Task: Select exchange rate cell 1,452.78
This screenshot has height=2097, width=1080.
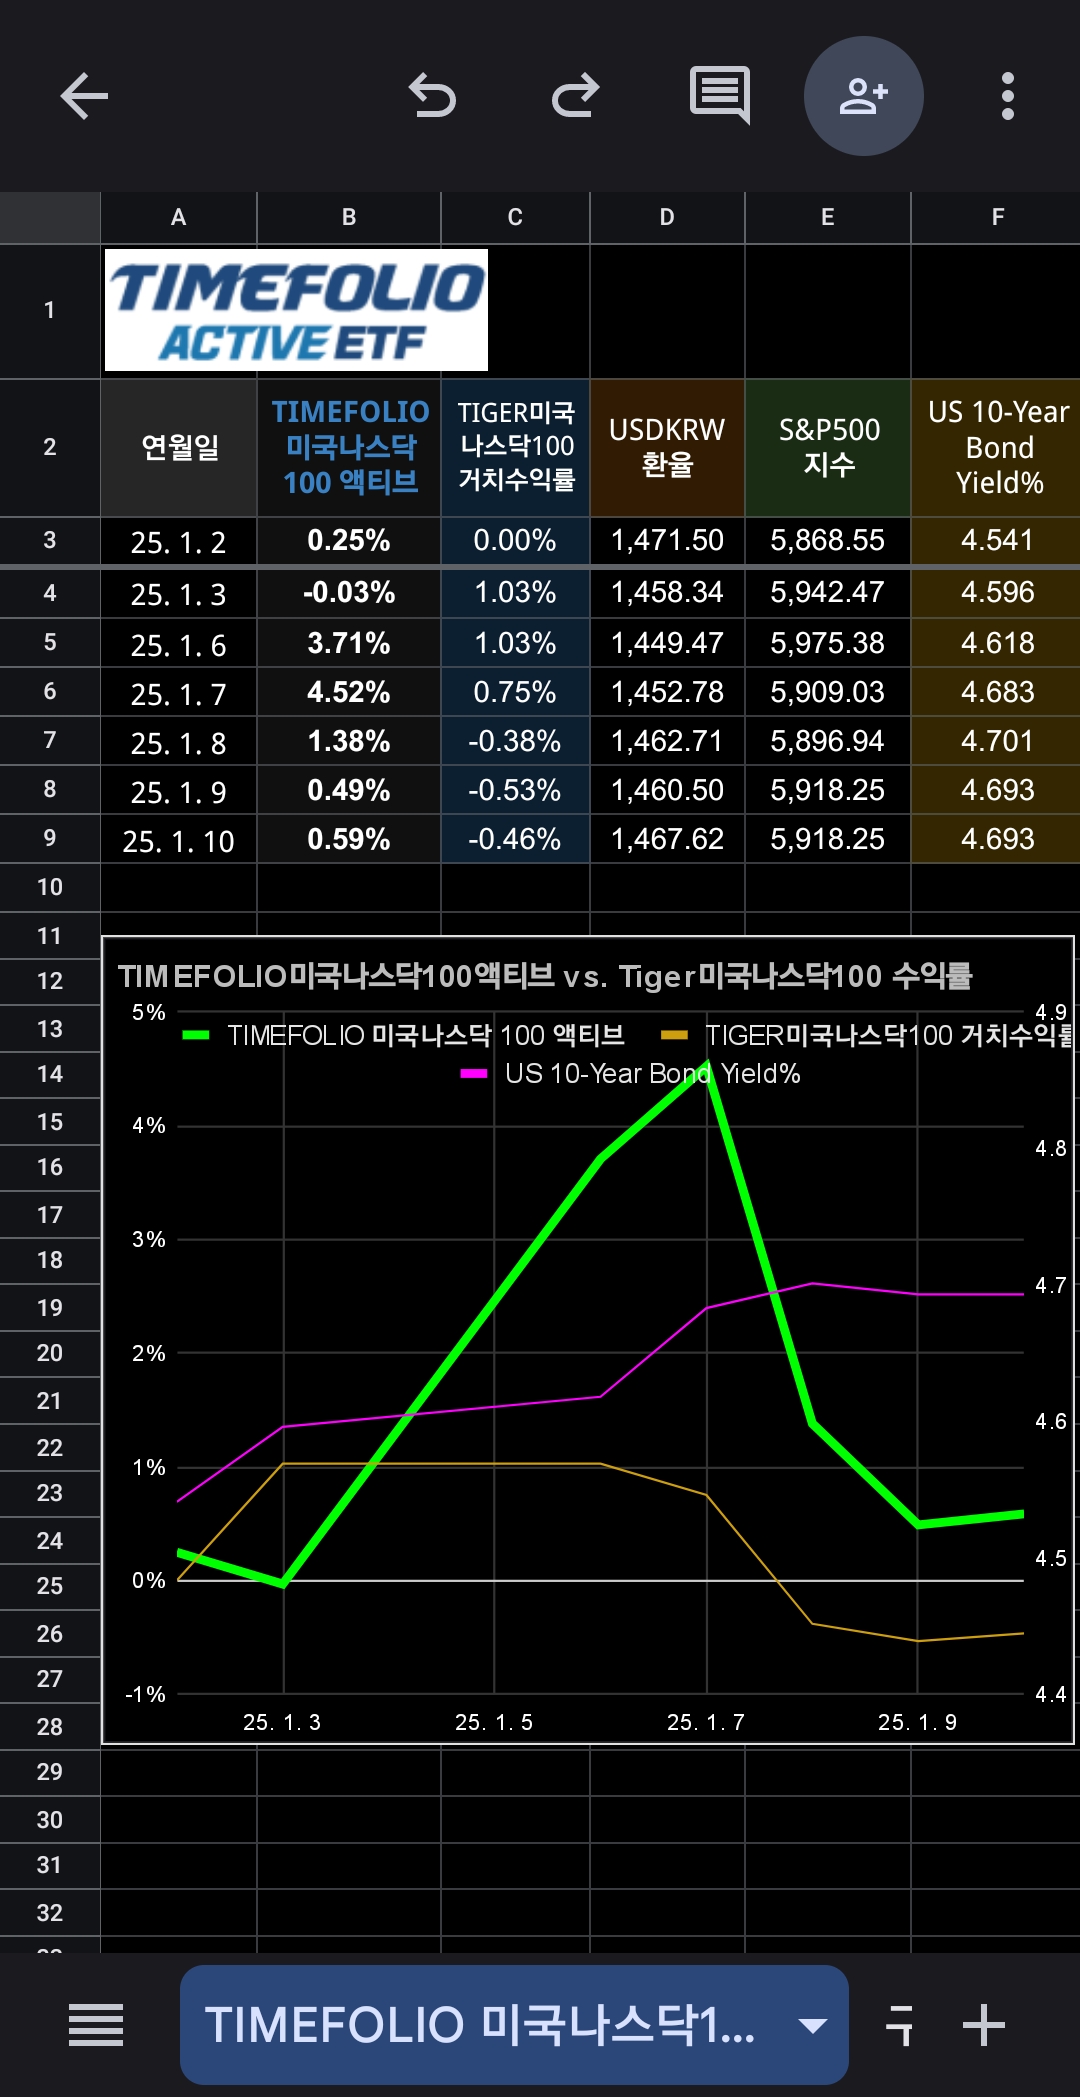Action: tap(667, 692)
